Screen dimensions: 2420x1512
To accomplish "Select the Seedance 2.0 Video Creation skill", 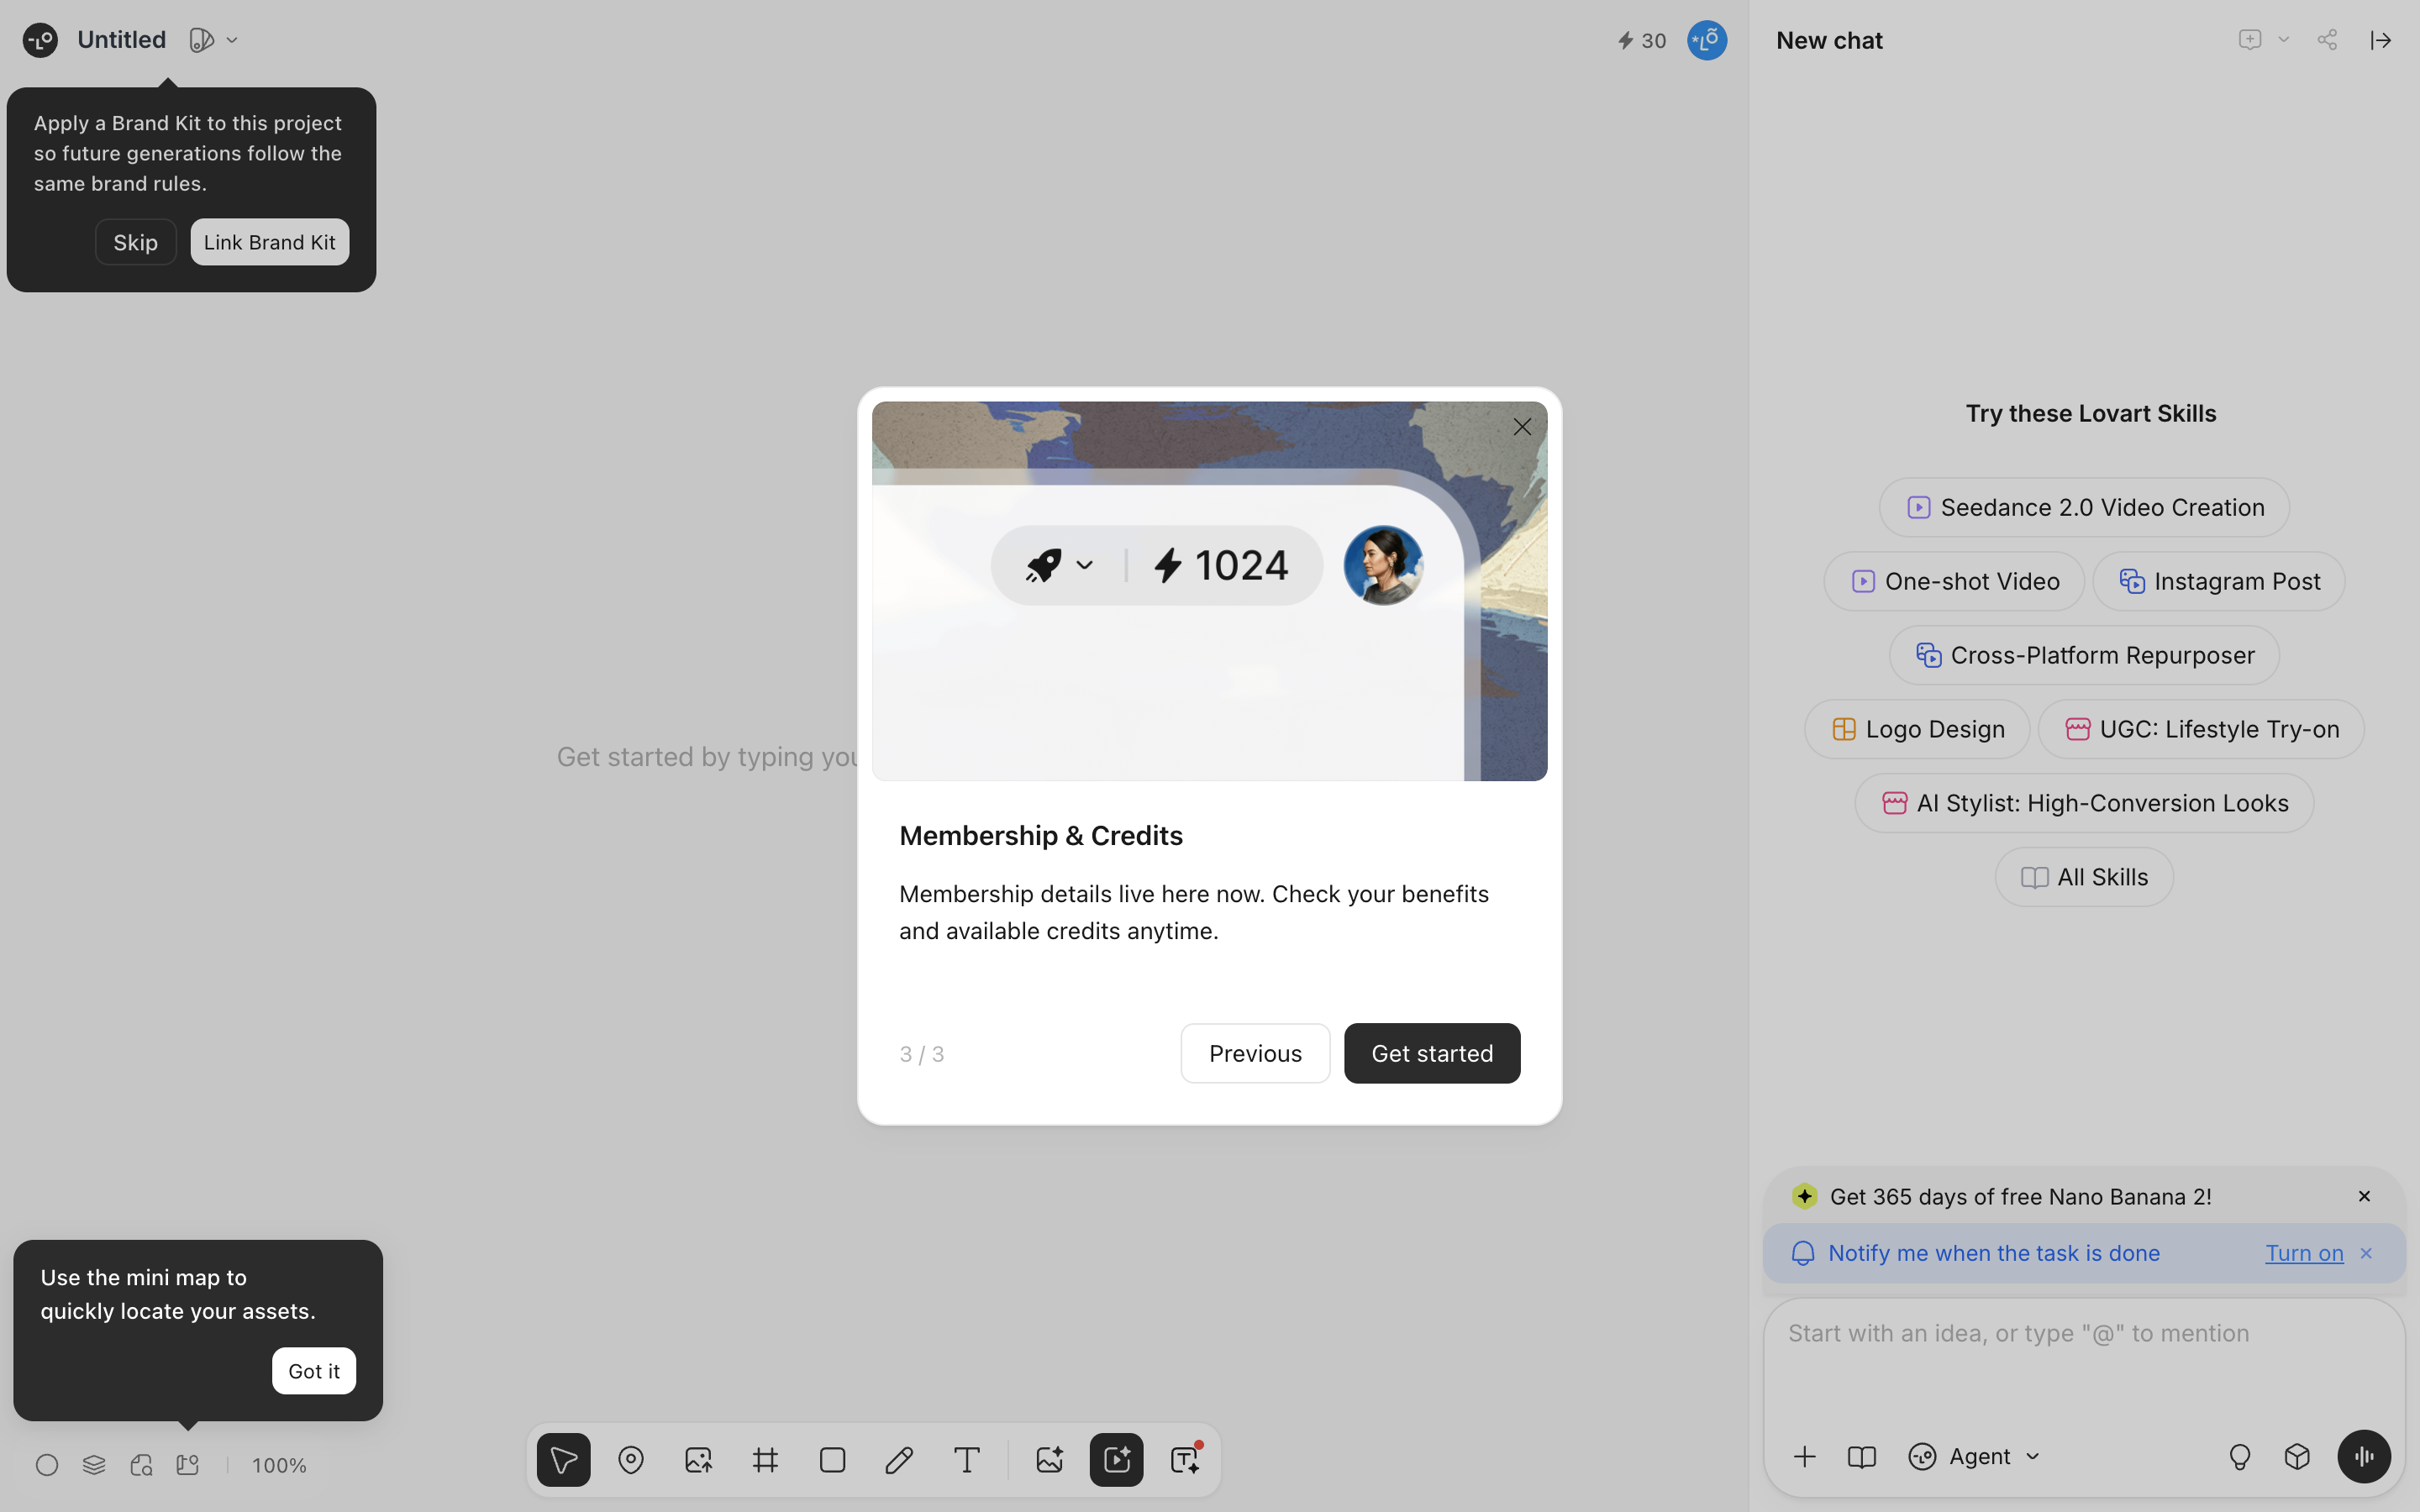I will 2085,507.
